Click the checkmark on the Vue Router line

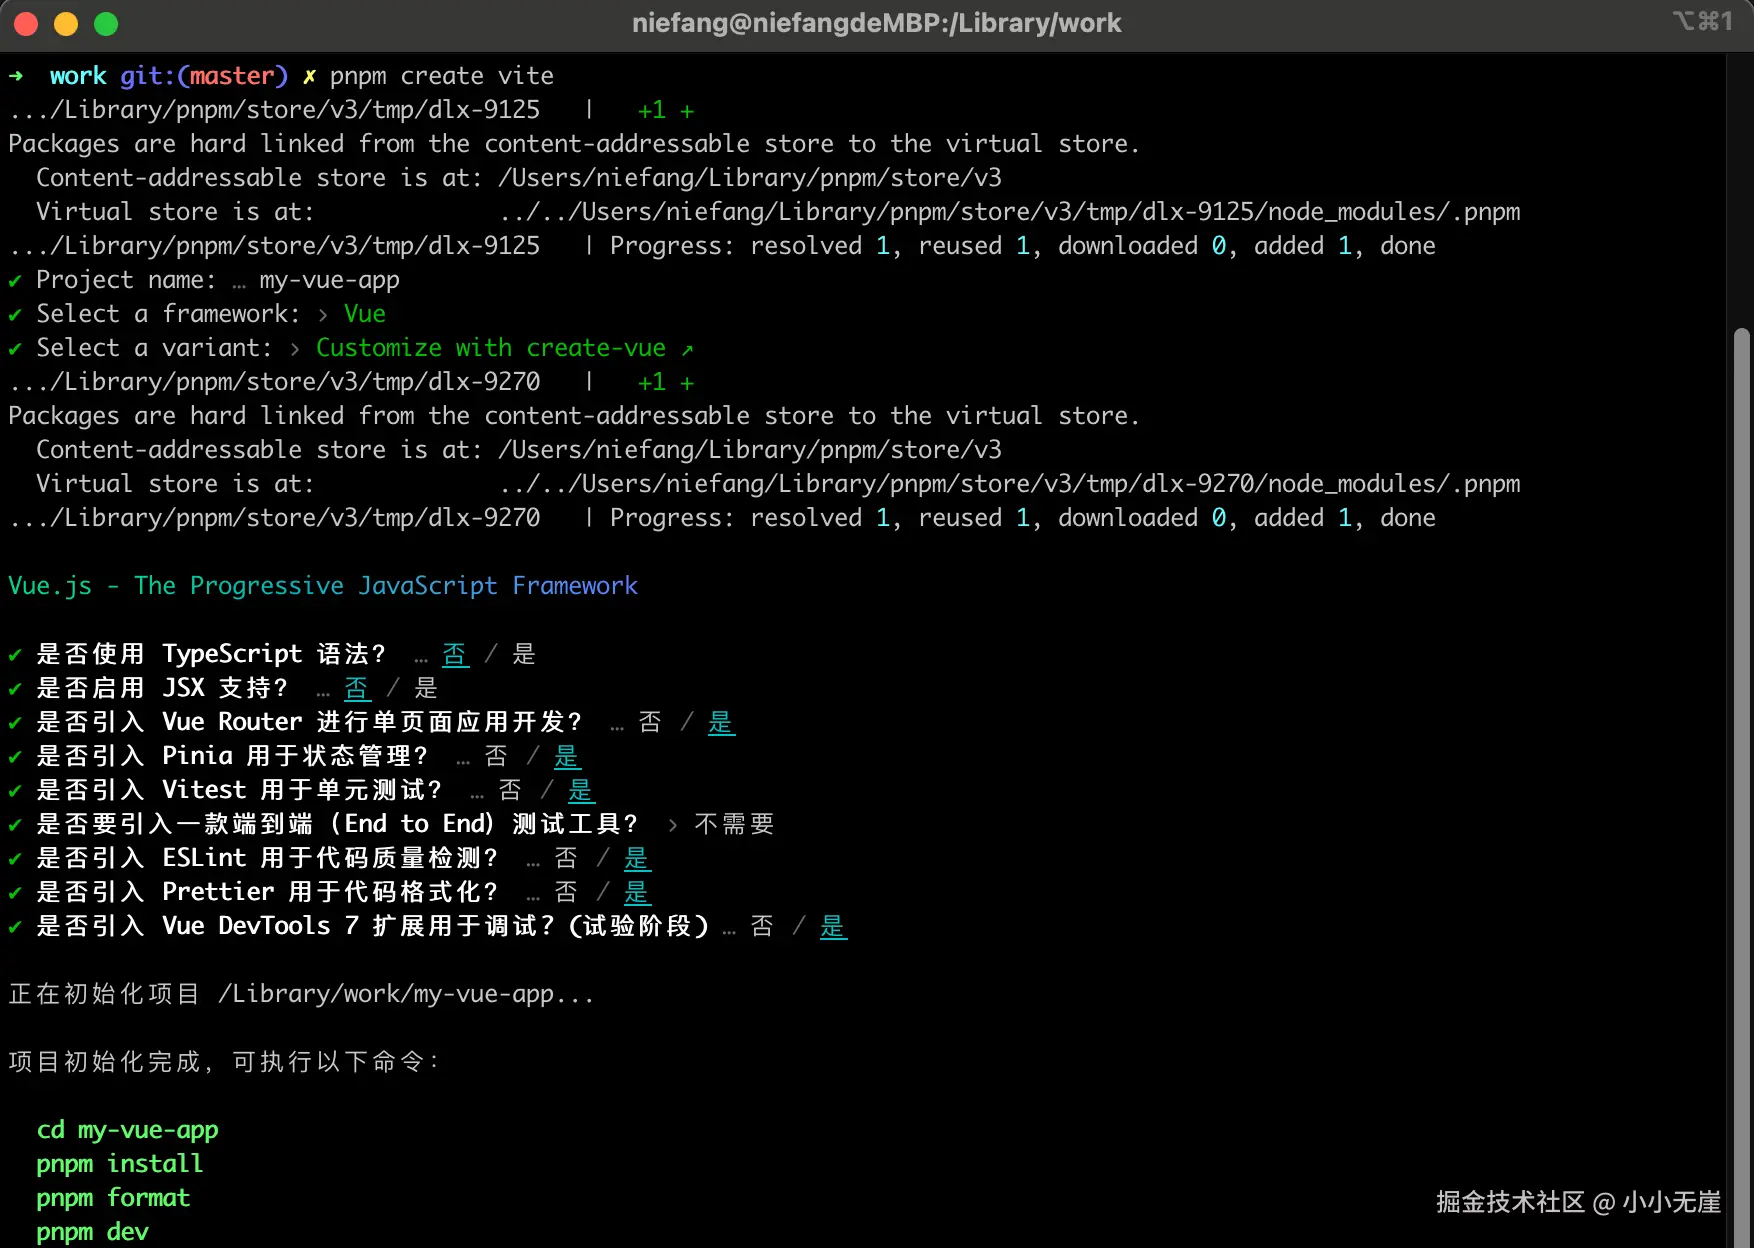coord(15,723)
